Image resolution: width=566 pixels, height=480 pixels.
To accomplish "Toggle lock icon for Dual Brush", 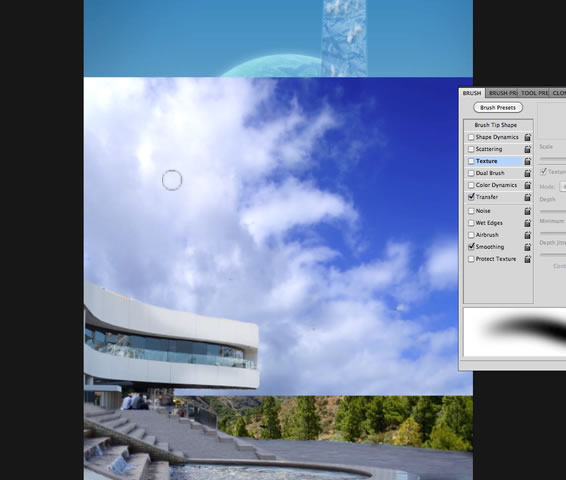I will pos(527,173).
